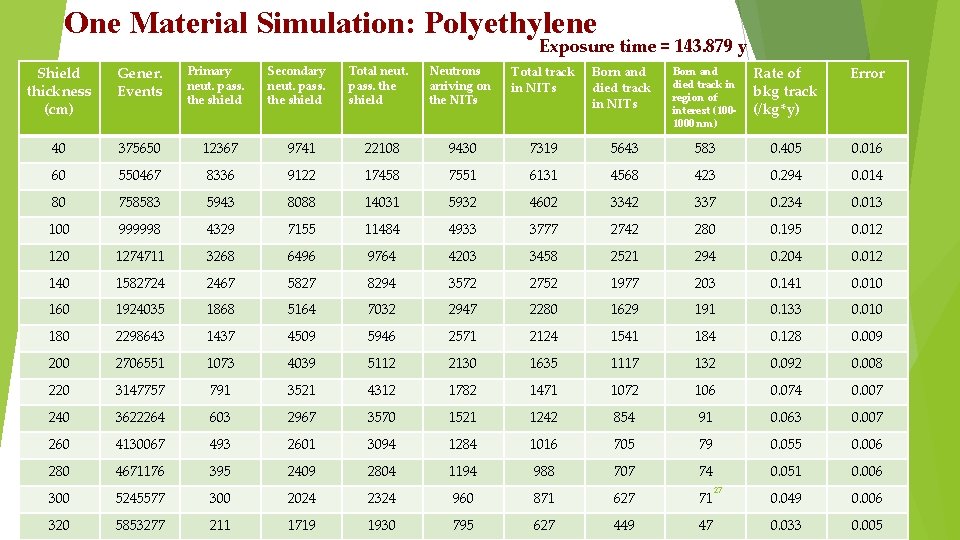Click the cell showing 3570
This screenshot has width=960, height=540.
(x=382, y=417)
